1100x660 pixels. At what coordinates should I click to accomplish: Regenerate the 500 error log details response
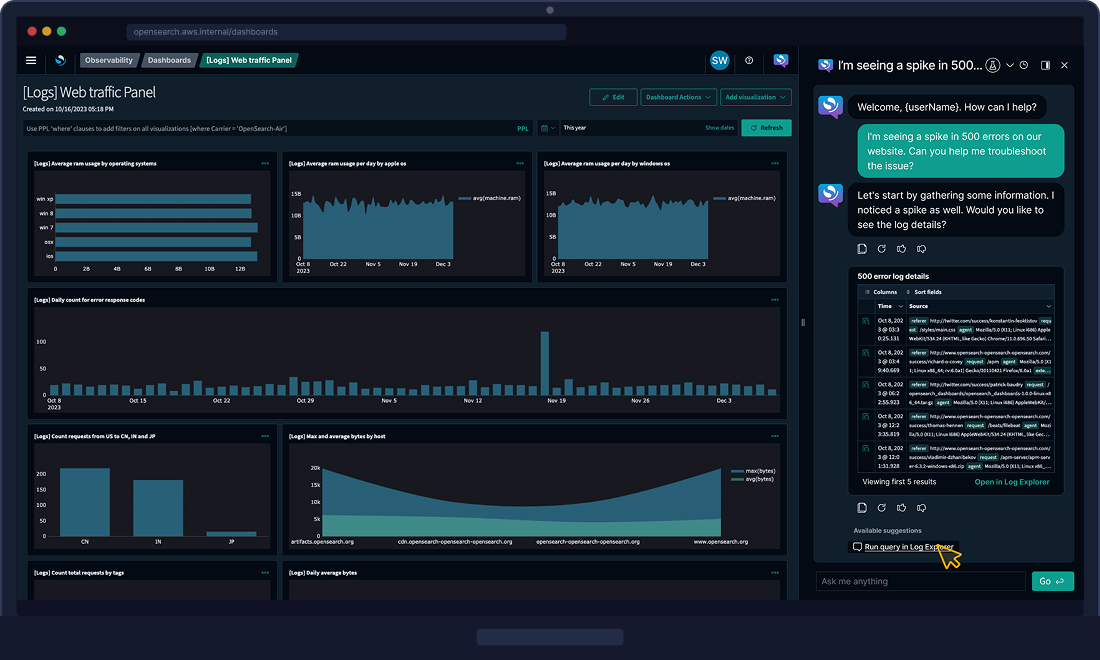pos(882,508)
